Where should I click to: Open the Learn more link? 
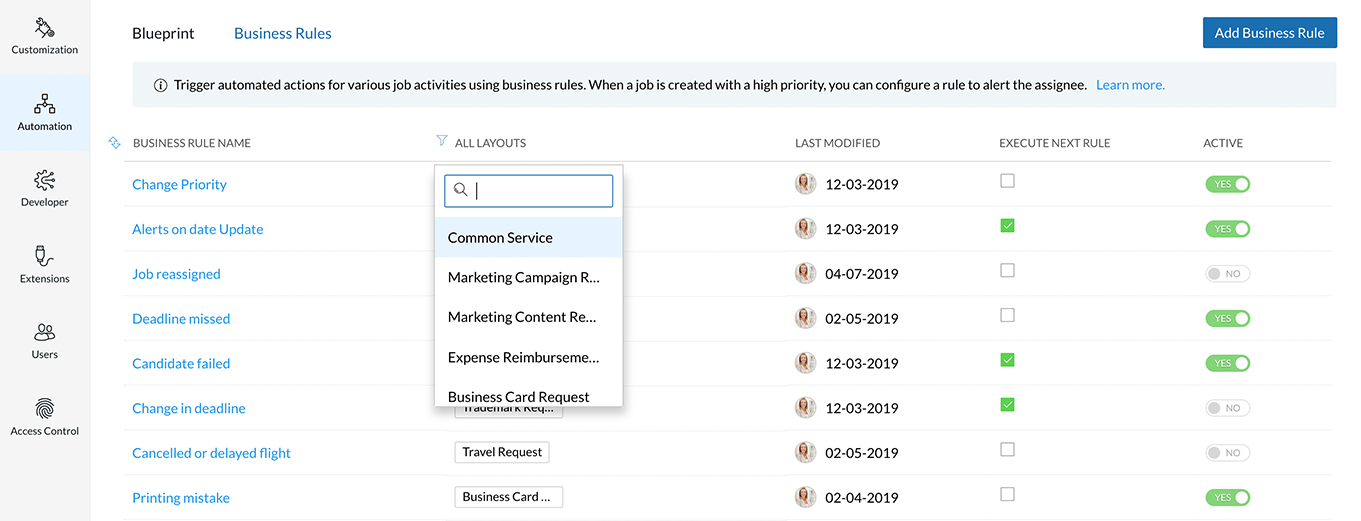[x=1130, y=85]
